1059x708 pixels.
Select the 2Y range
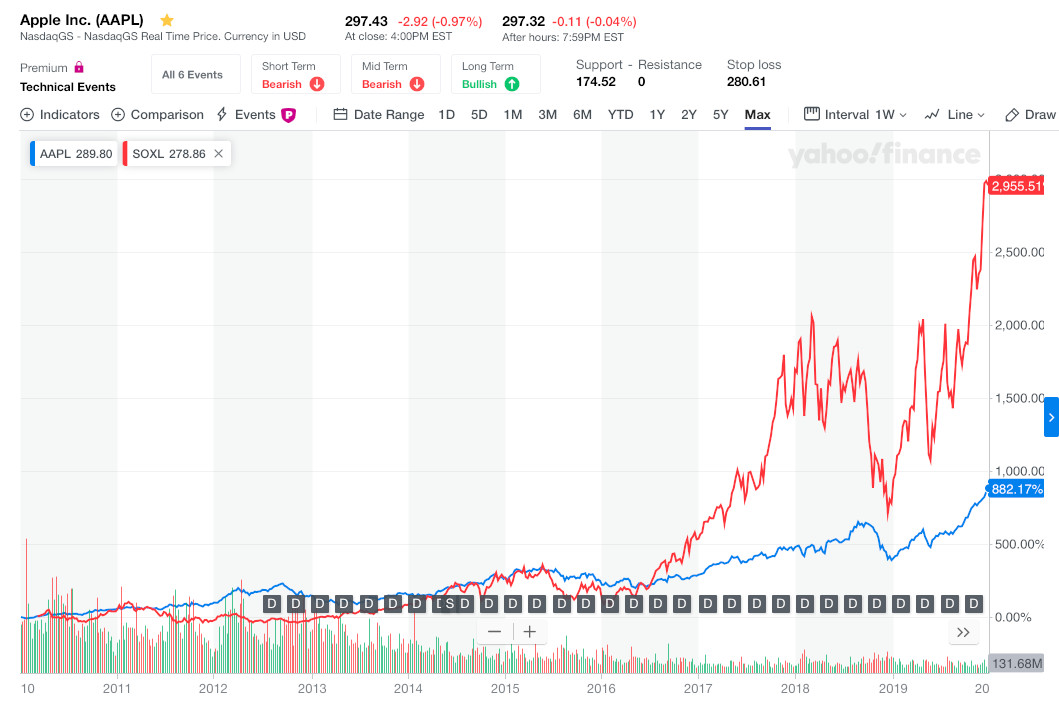(x=689, y=115)
